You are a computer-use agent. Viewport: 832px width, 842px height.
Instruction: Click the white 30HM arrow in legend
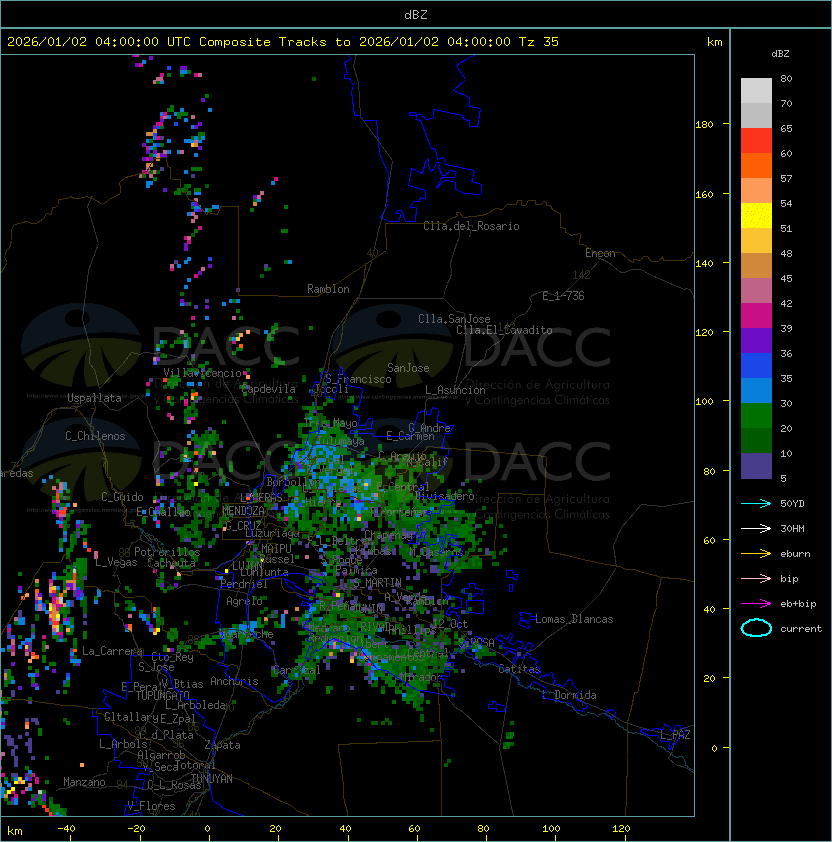point(756,529)
